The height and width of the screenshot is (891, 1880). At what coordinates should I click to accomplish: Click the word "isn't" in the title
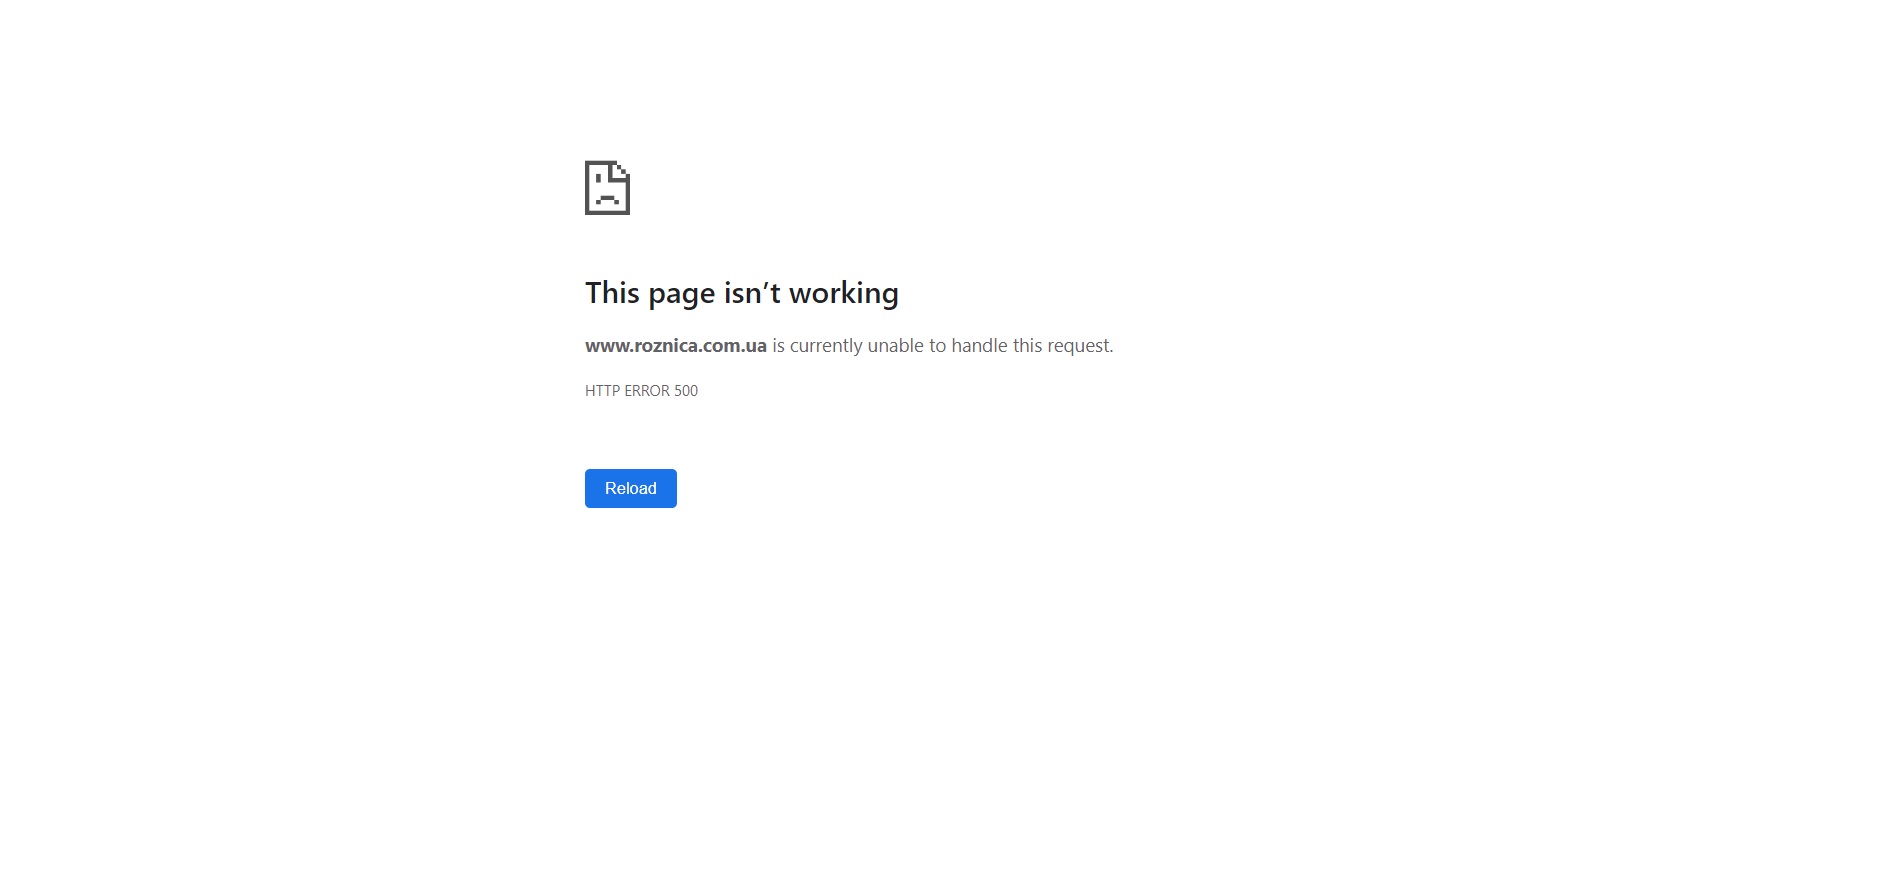(x=752, y=293)
